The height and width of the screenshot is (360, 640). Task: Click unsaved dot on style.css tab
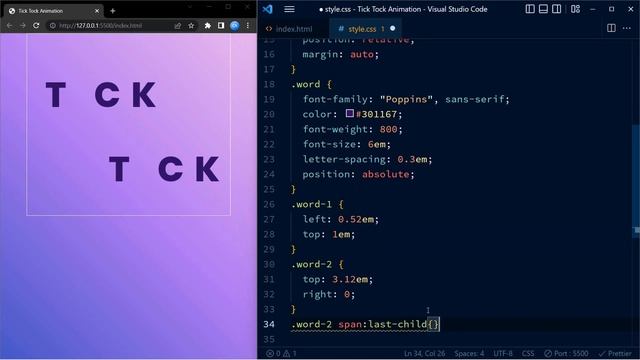(x=392, y=29)
